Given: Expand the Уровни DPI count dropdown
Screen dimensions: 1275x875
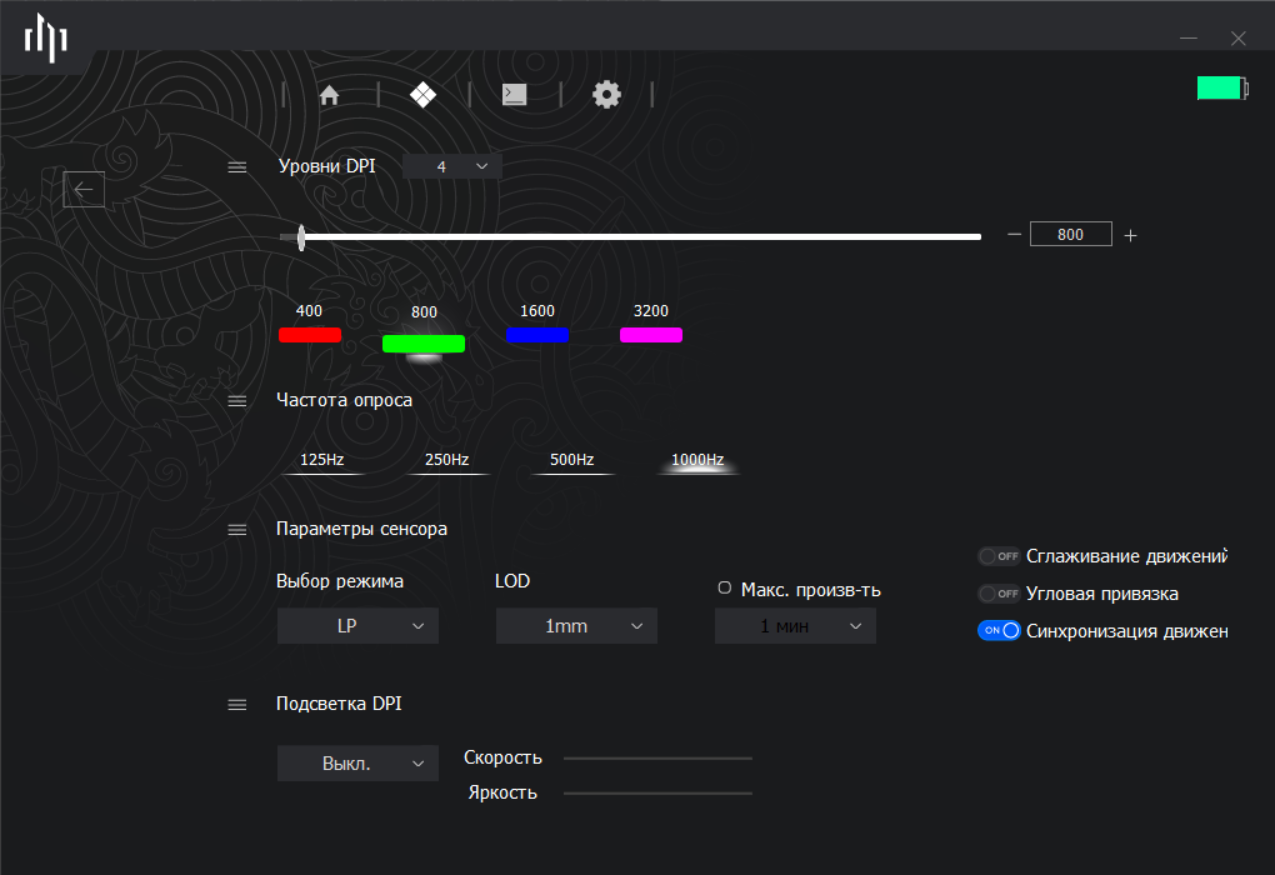Looking at the screenshot, I should 452,167.
